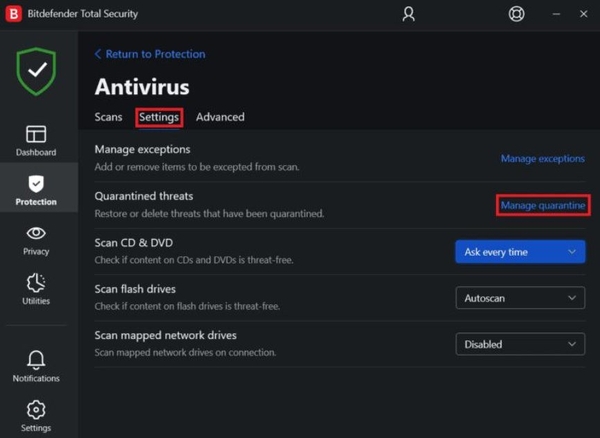Expand the Scan CD & DVD dropdown
The height and width of the screenshot is (438, 600).
click(x=520, y=252)
